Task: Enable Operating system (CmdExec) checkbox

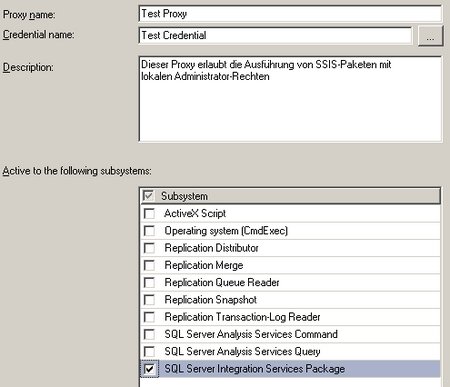Action: coord(149,231)
